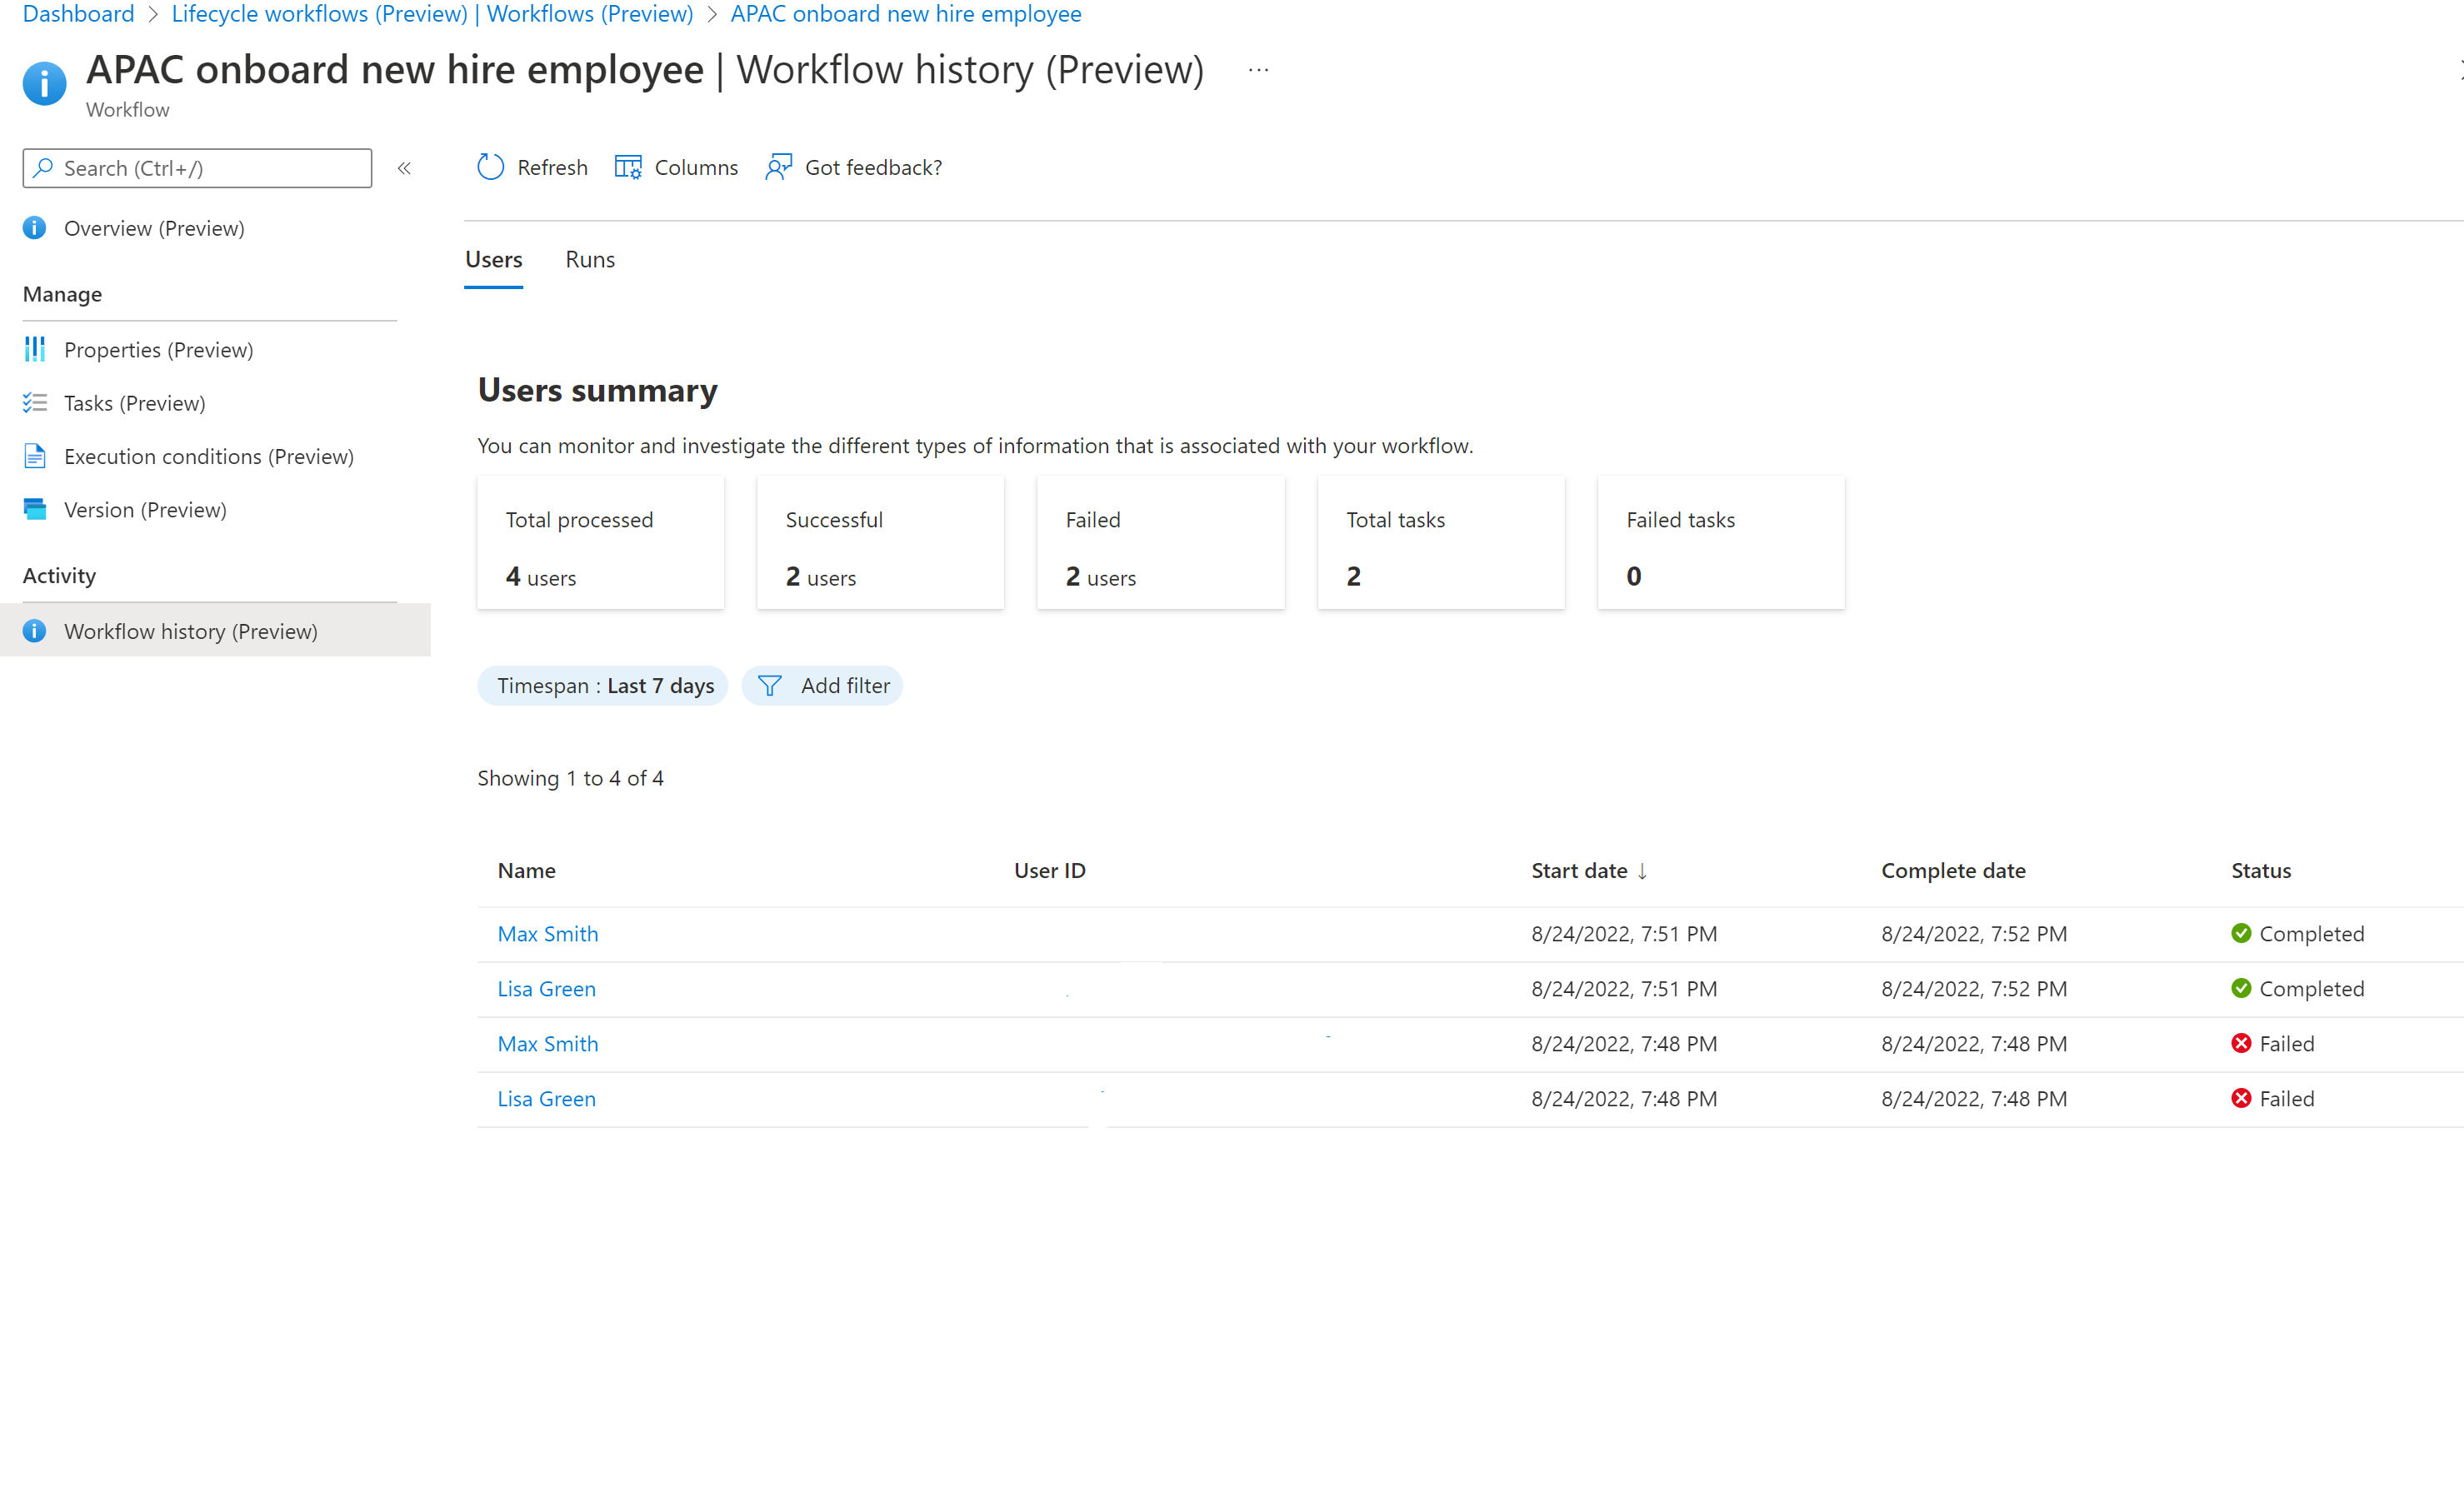Click Execution conditions (Preview) in sidebar

coord(207,456)
